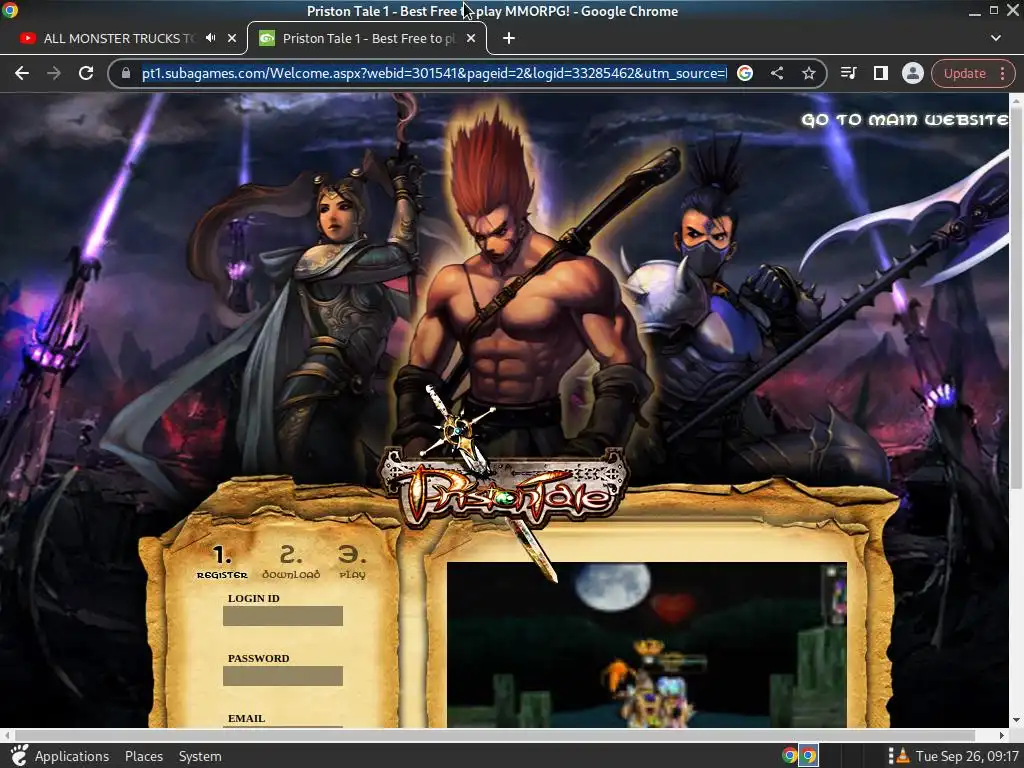Select step 1 Register
1024x768 pixels.
[x=222, y=562]
